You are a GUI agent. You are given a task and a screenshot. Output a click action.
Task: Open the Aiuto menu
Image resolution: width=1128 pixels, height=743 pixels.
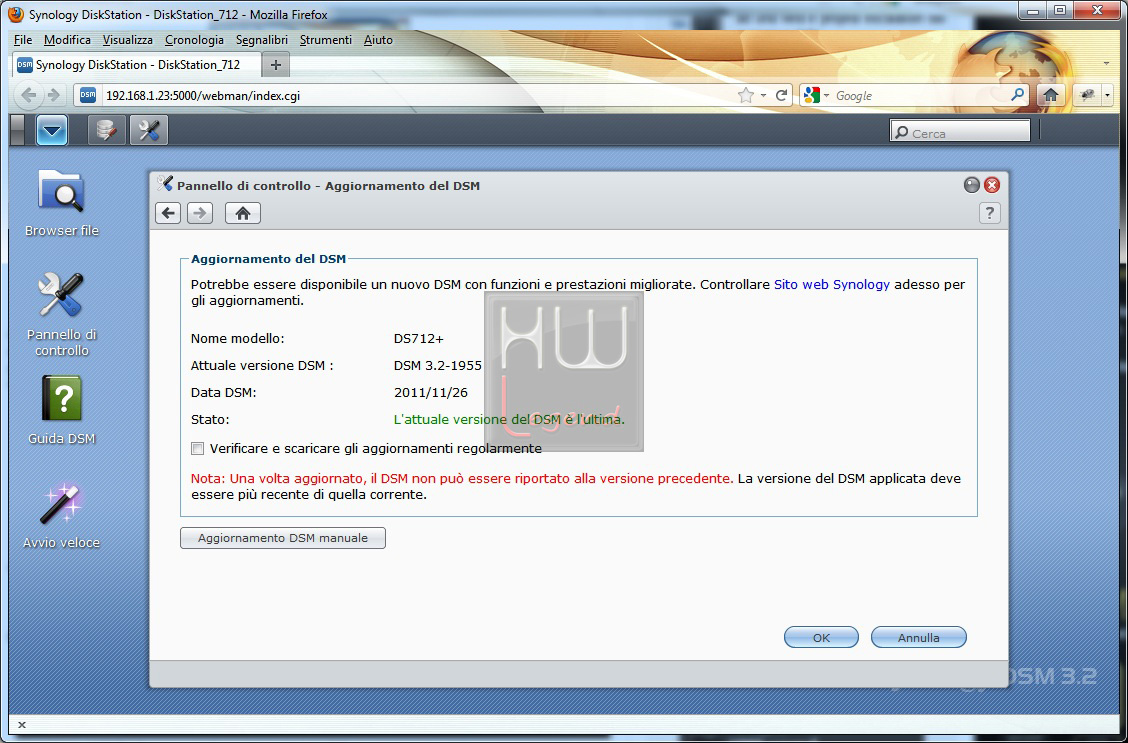click(378, 40)
